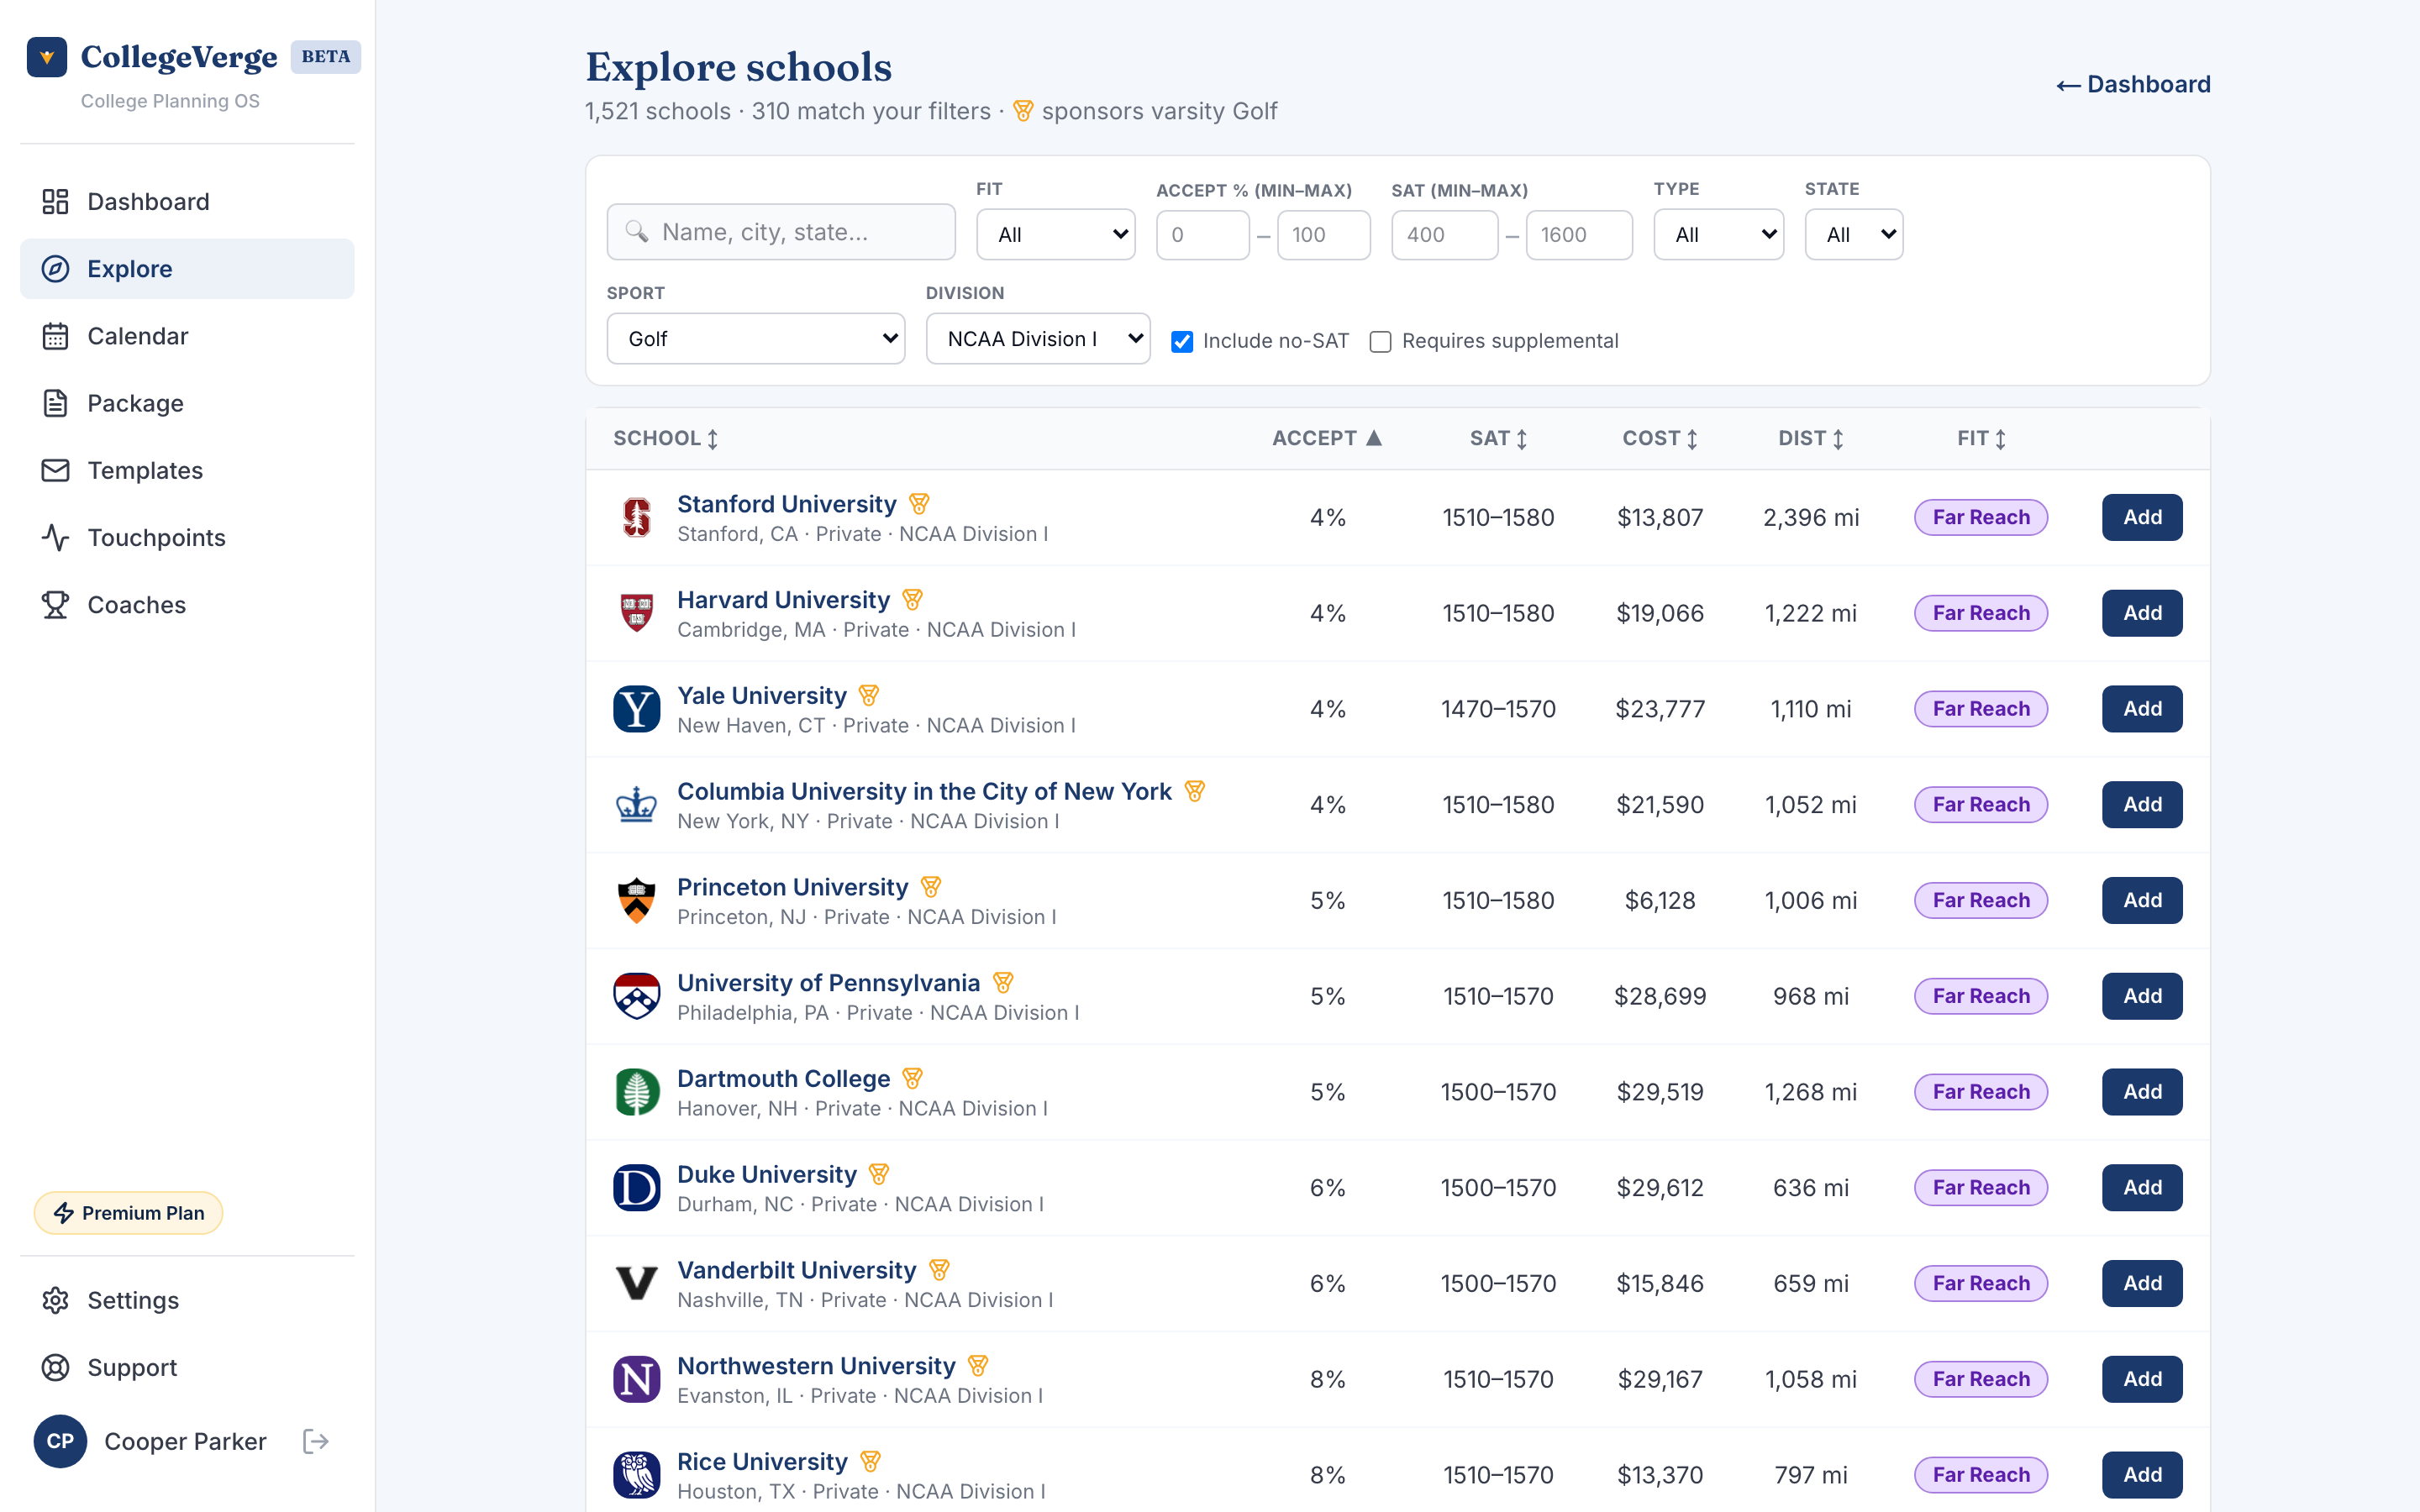
Task: Sort table by Fit column
Action: tap(1981, 438)
